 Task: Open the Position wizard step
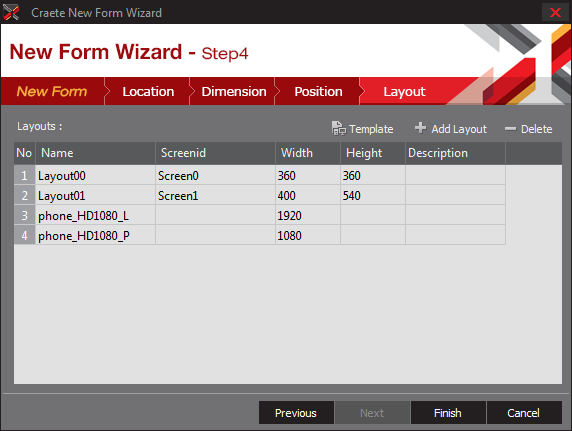tap(318, 91)
